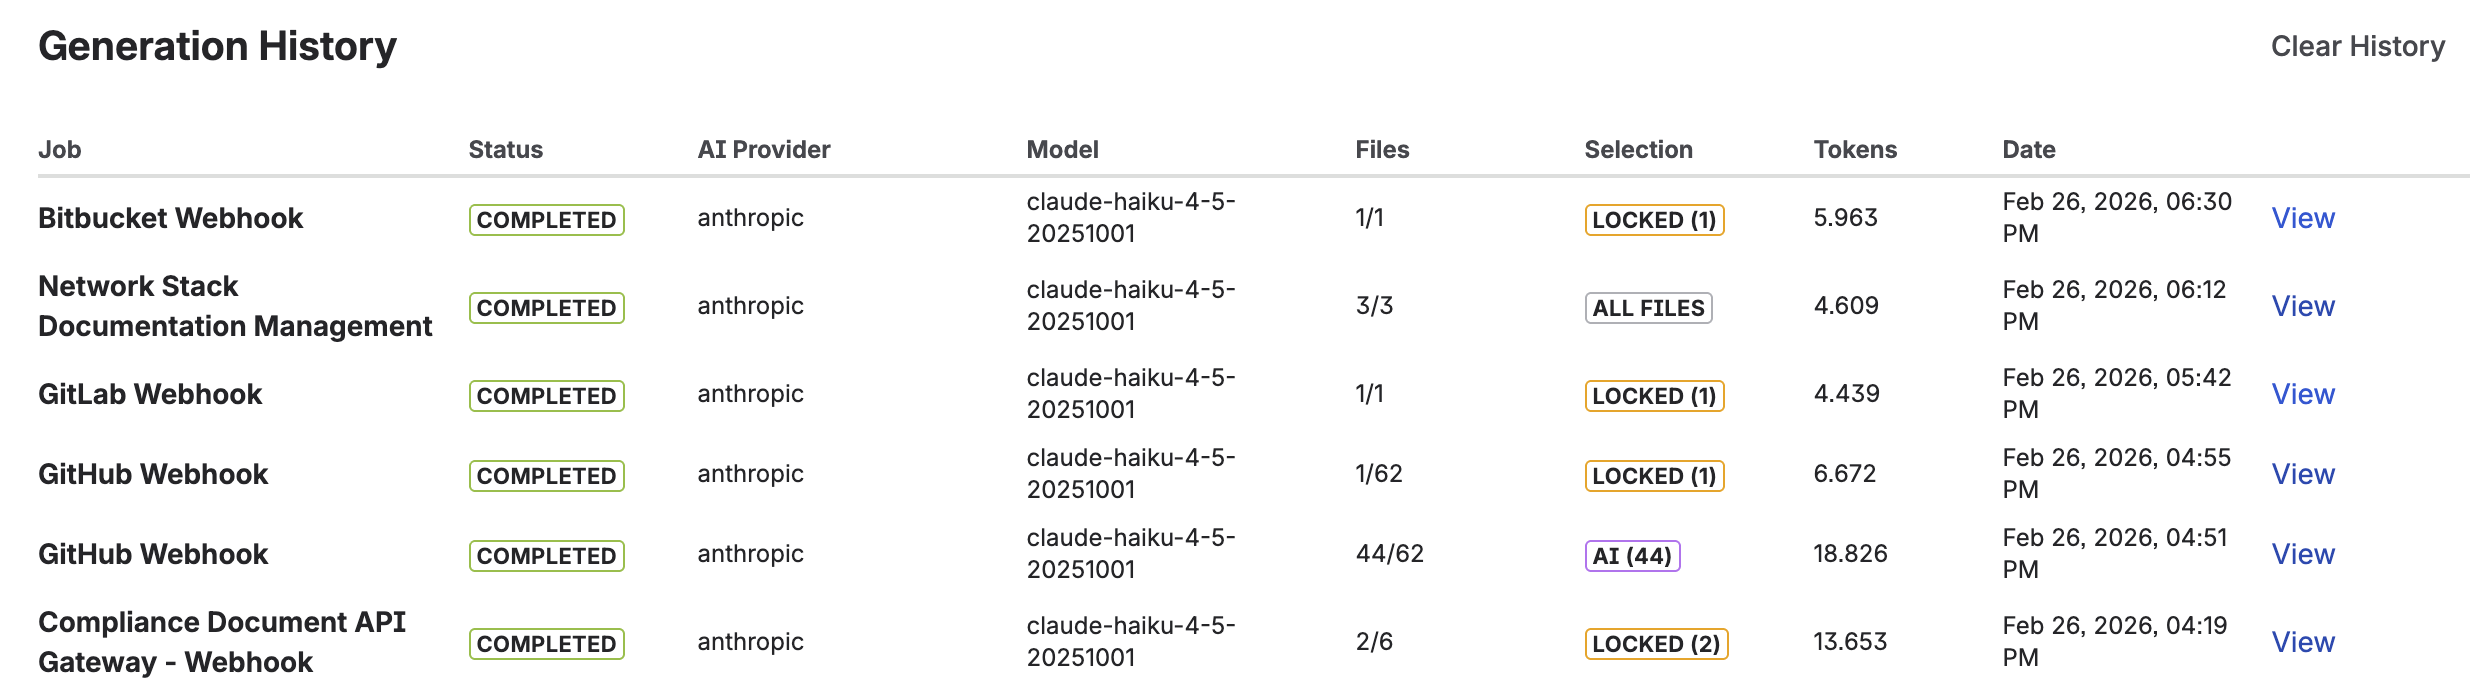Open View link for Bitbucket Webhook job
The width and height of the screenshot is (2490, 694).
tap(2302, 218)
